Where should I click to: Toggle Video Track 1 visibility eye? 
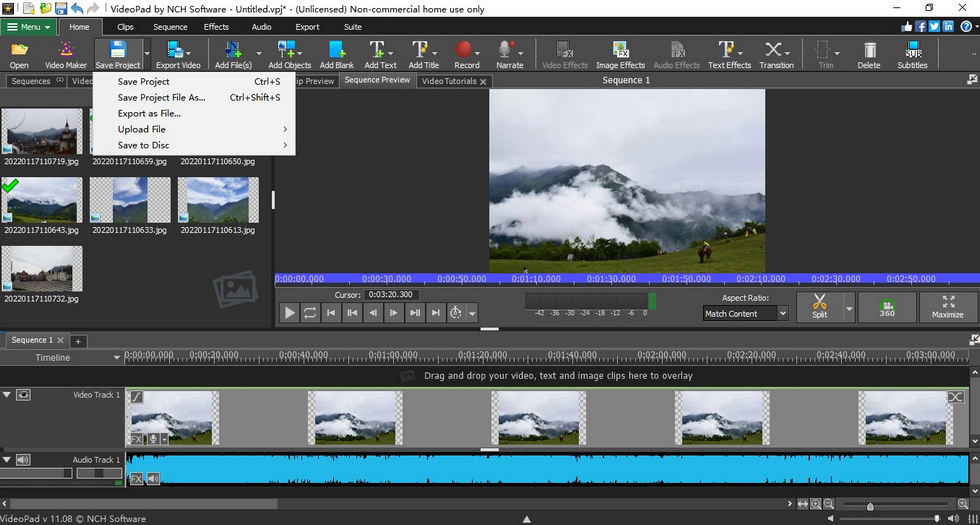[23, 395]
